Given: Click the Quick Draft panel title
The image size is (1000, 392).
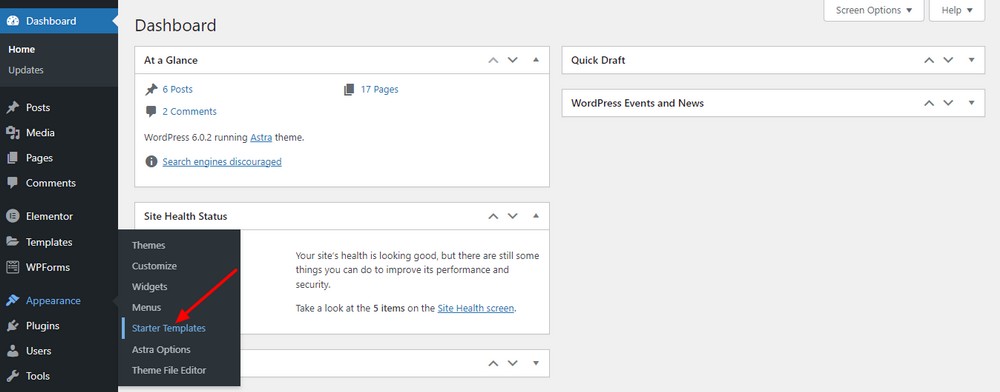Looking at the screenshot, I should (598, 61).
